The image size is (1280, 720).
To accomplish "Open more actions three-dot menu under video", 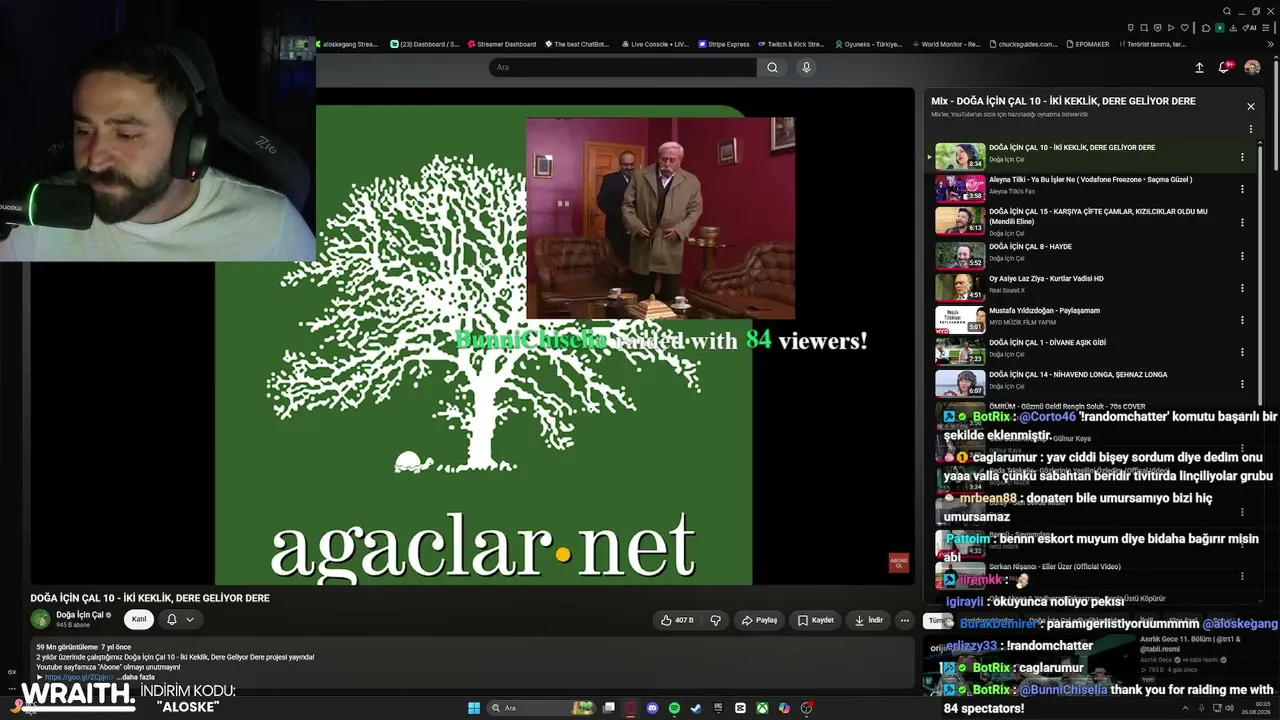I will click(904, 620).
